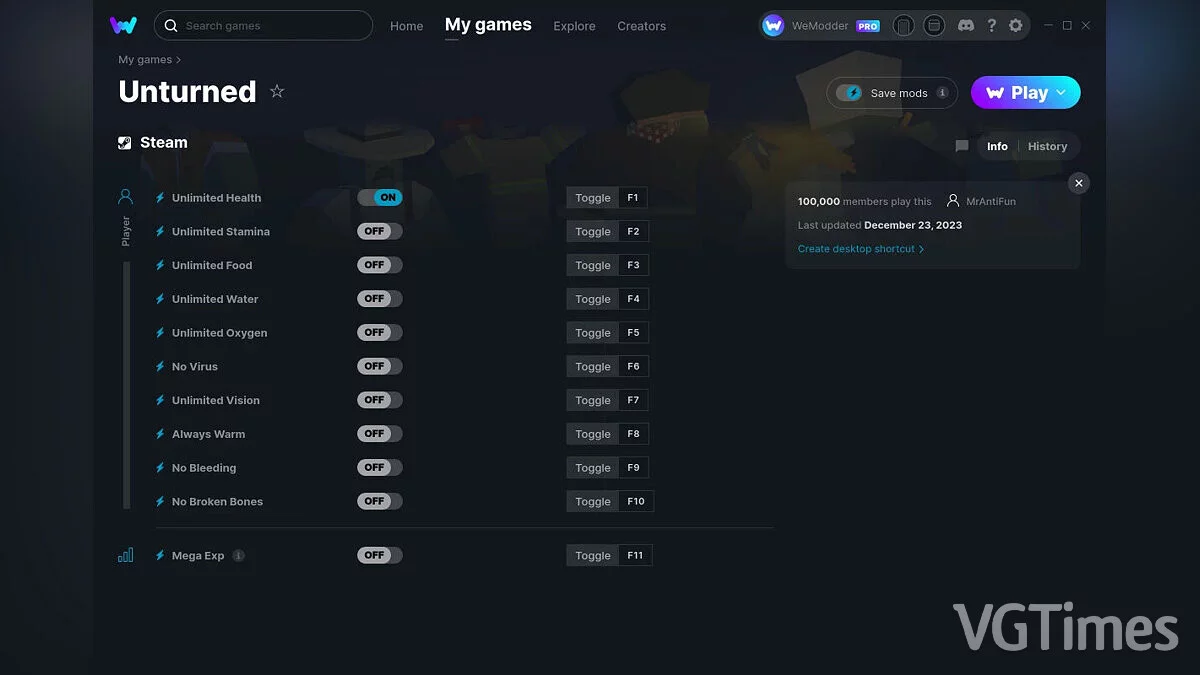The image size is (1200, 675).
Task: Click the Unlimited Oxygen label
Action: 219,333
